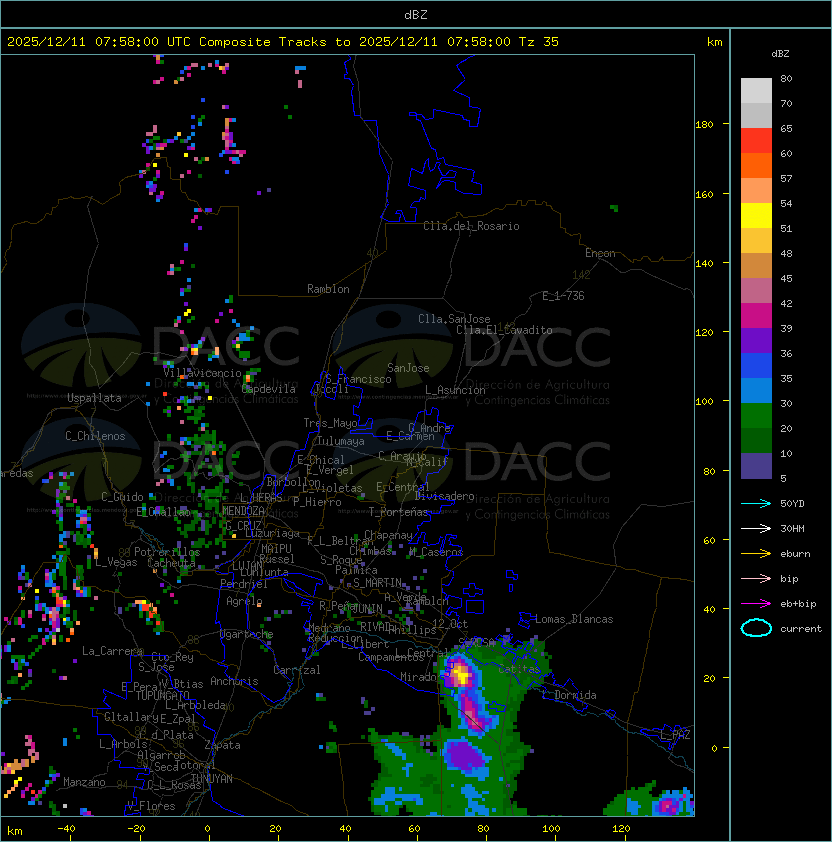Viewport: 832px width, 842px height.
Task: Click the 'MAIPU' city label
Action: (276, 549)
